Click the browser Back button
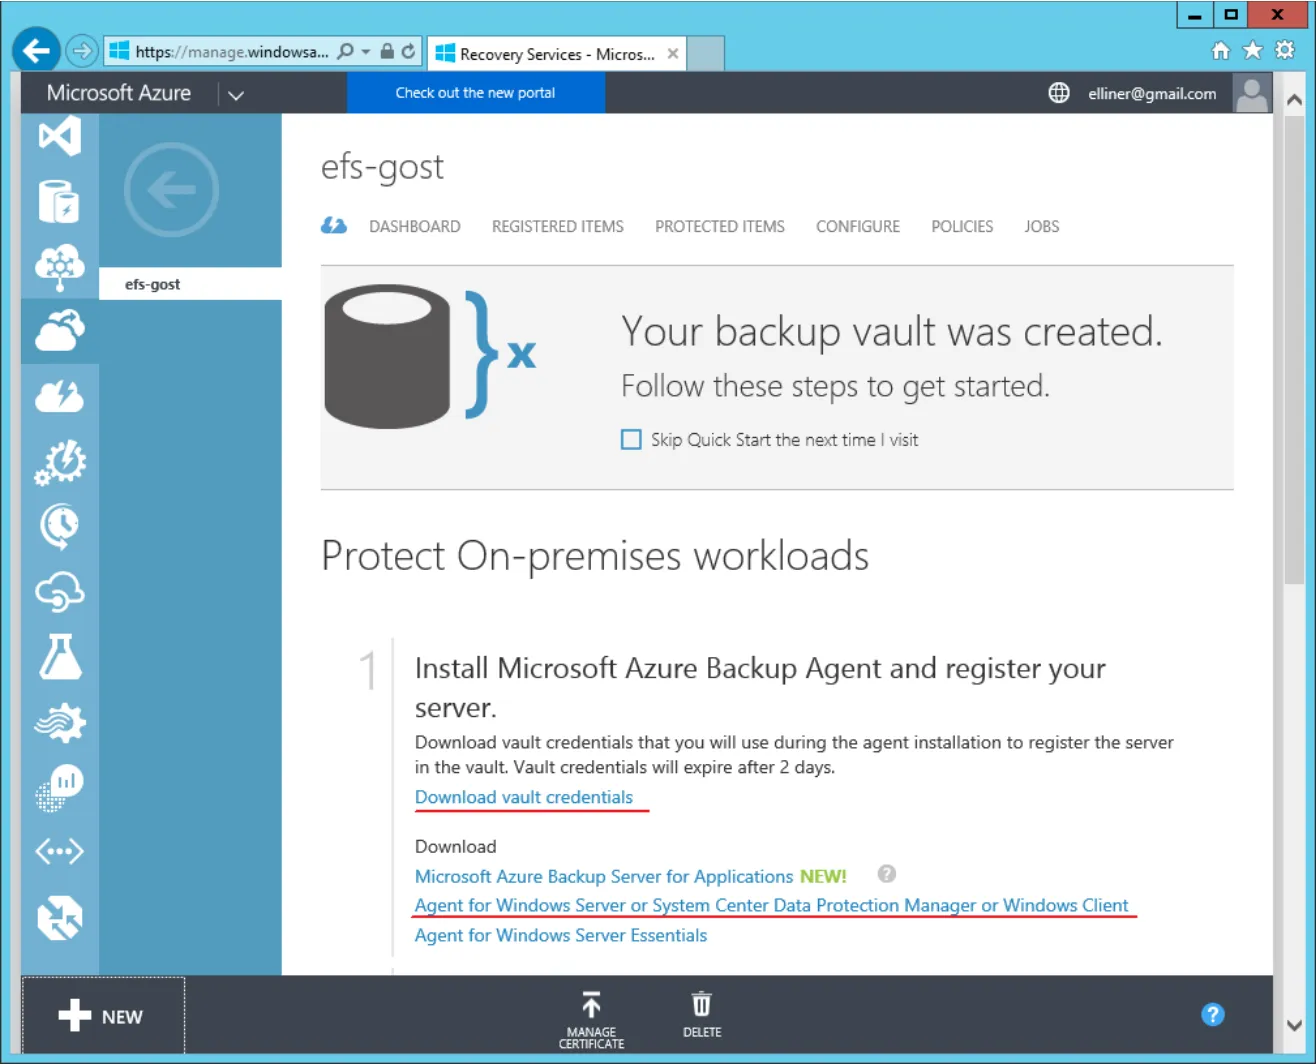This screenshot has height=1064, width=1316. point(36,50)
